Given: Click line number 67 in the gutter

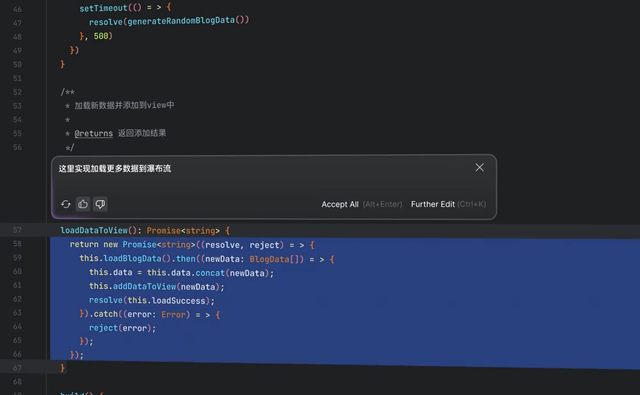Looking at the screenshot, I should click(17, 368).
